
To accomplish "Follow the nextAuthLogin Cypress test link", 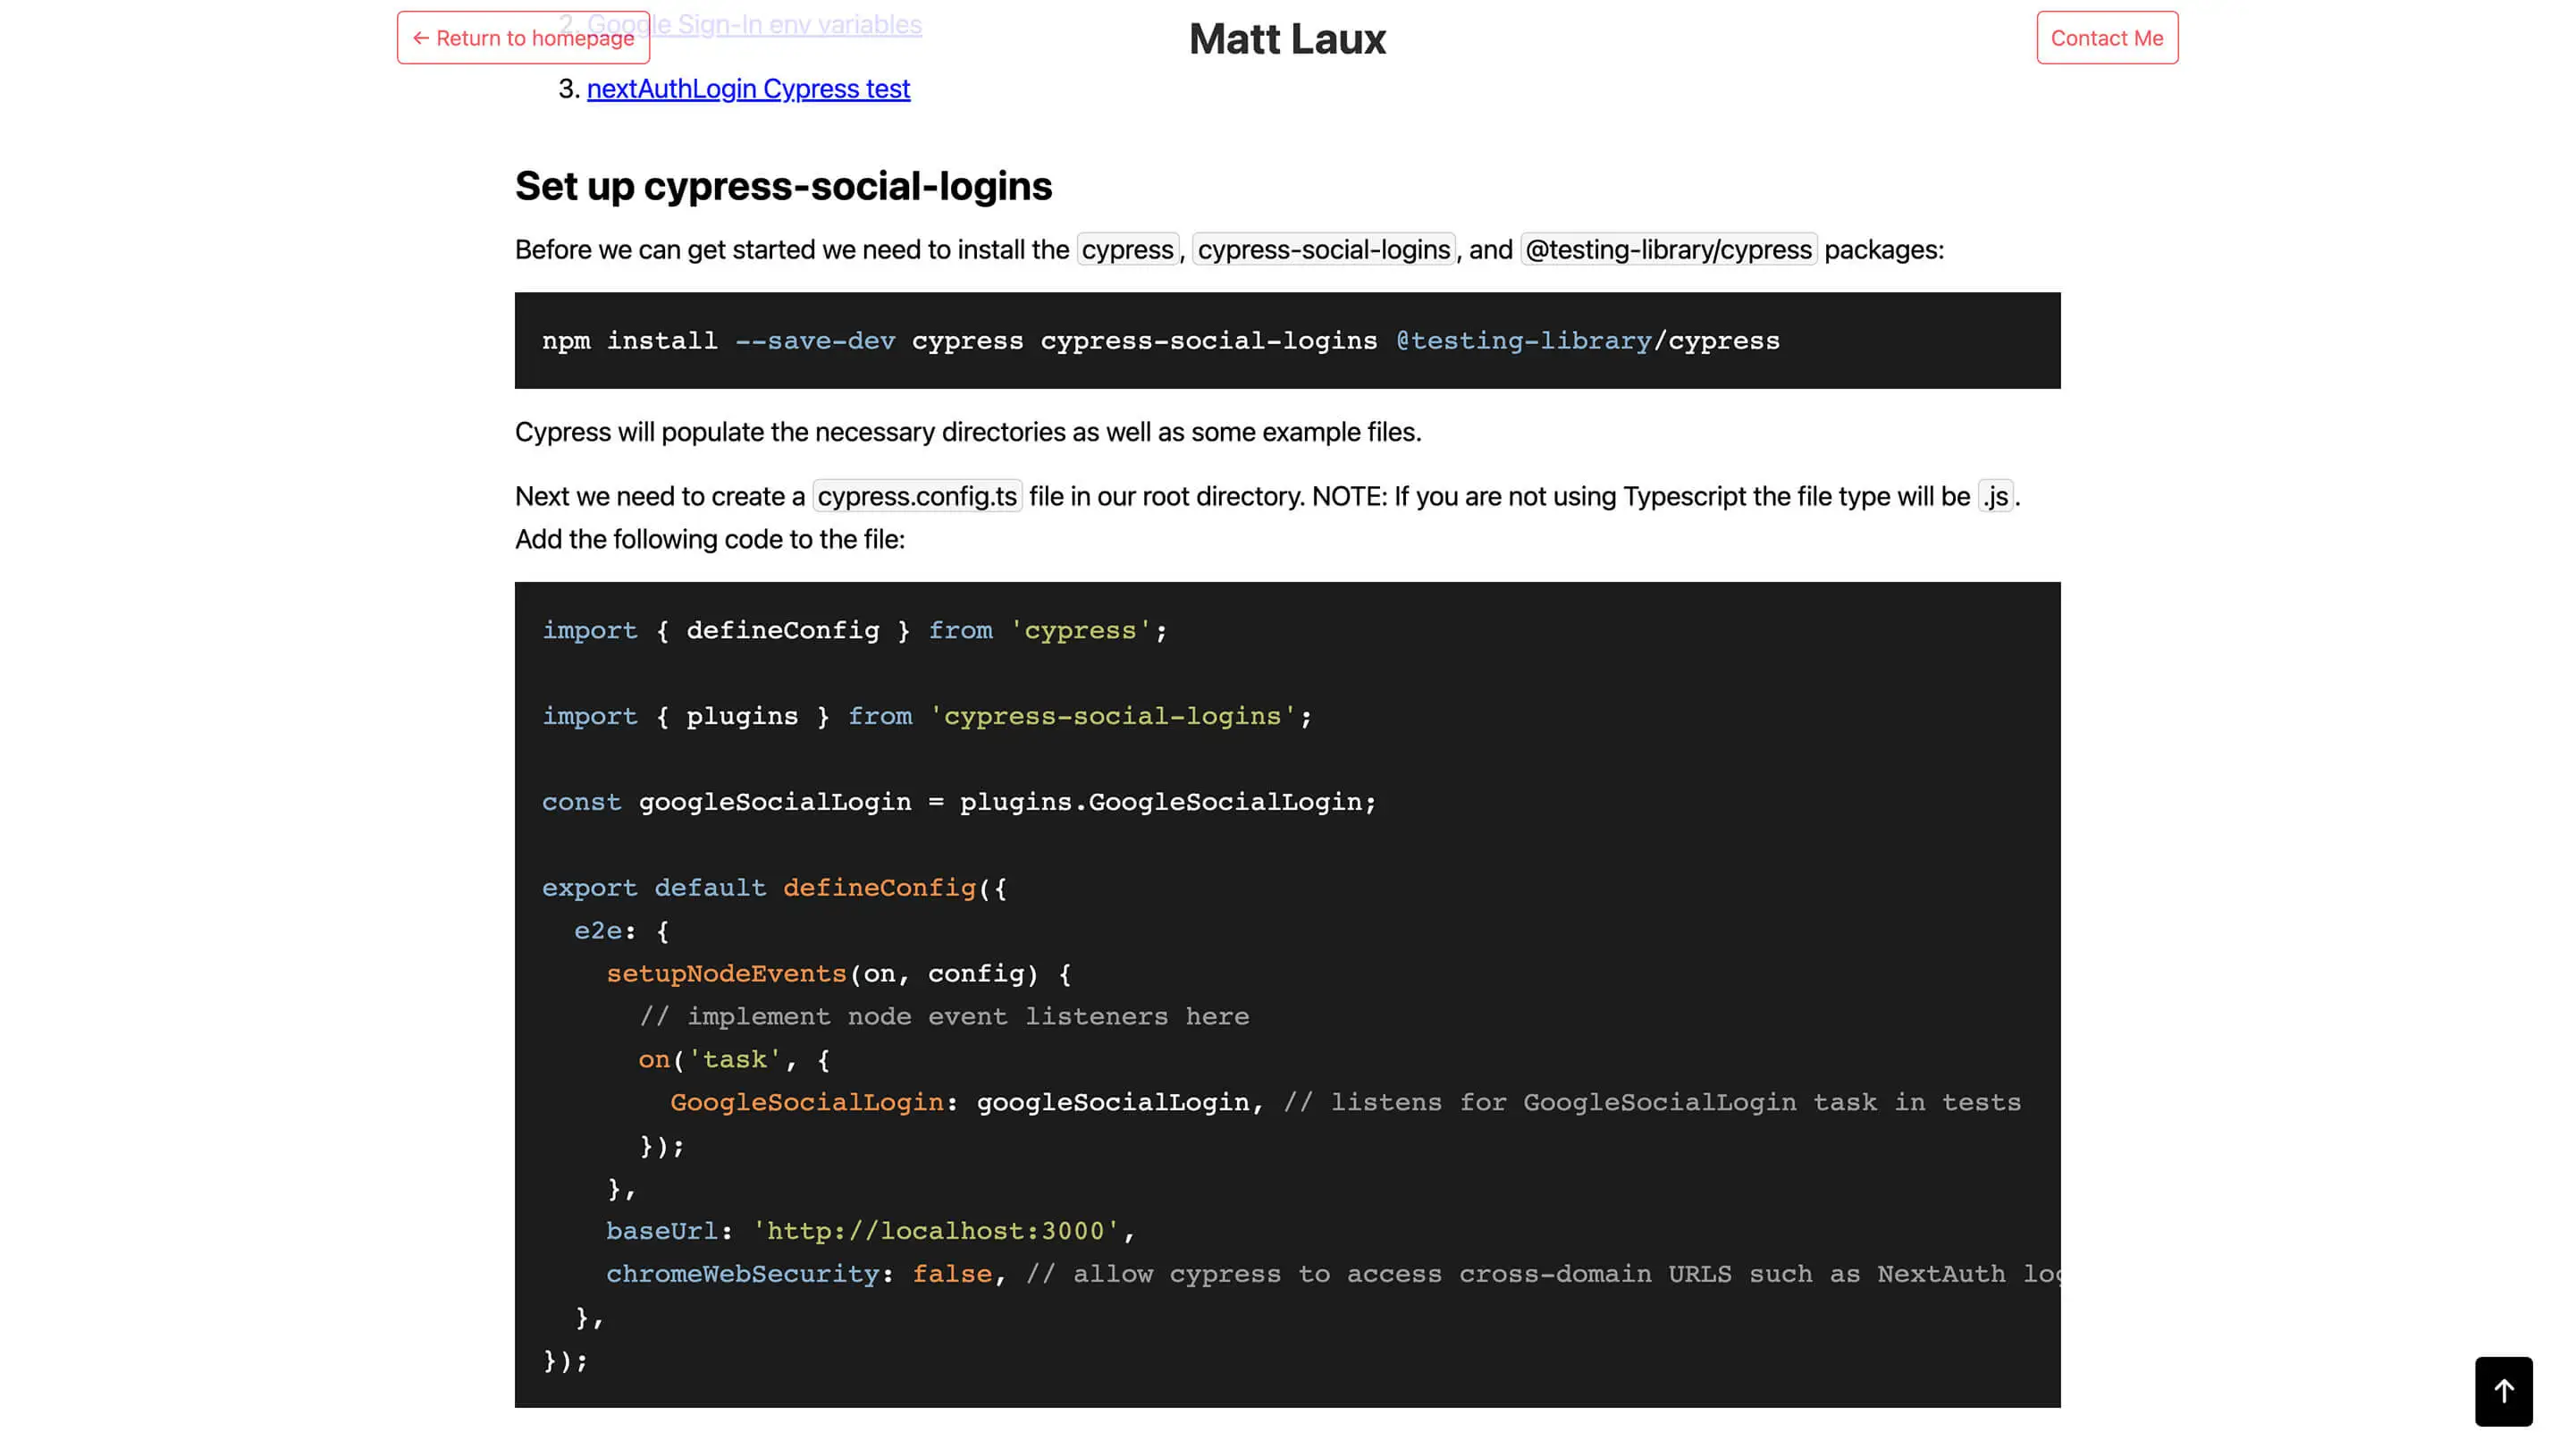I will pos(748,89).
